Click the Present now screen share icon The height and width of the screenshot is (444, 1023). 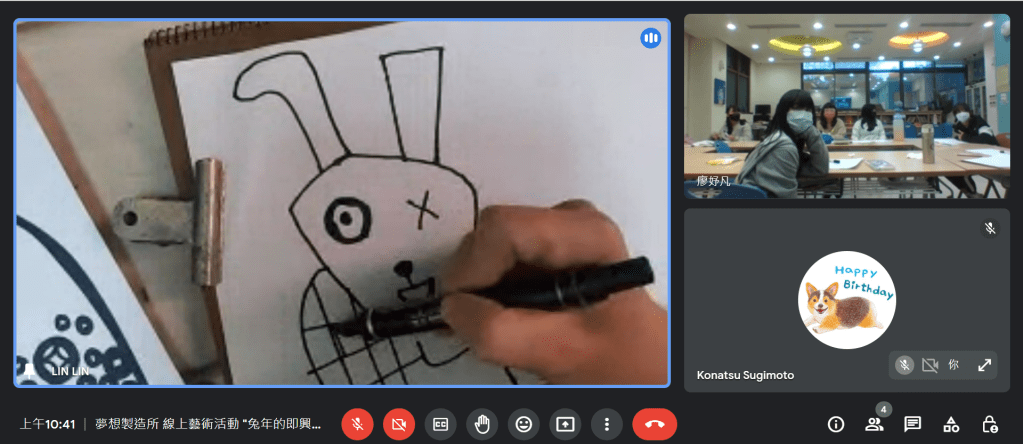click(x=565, y=424)
